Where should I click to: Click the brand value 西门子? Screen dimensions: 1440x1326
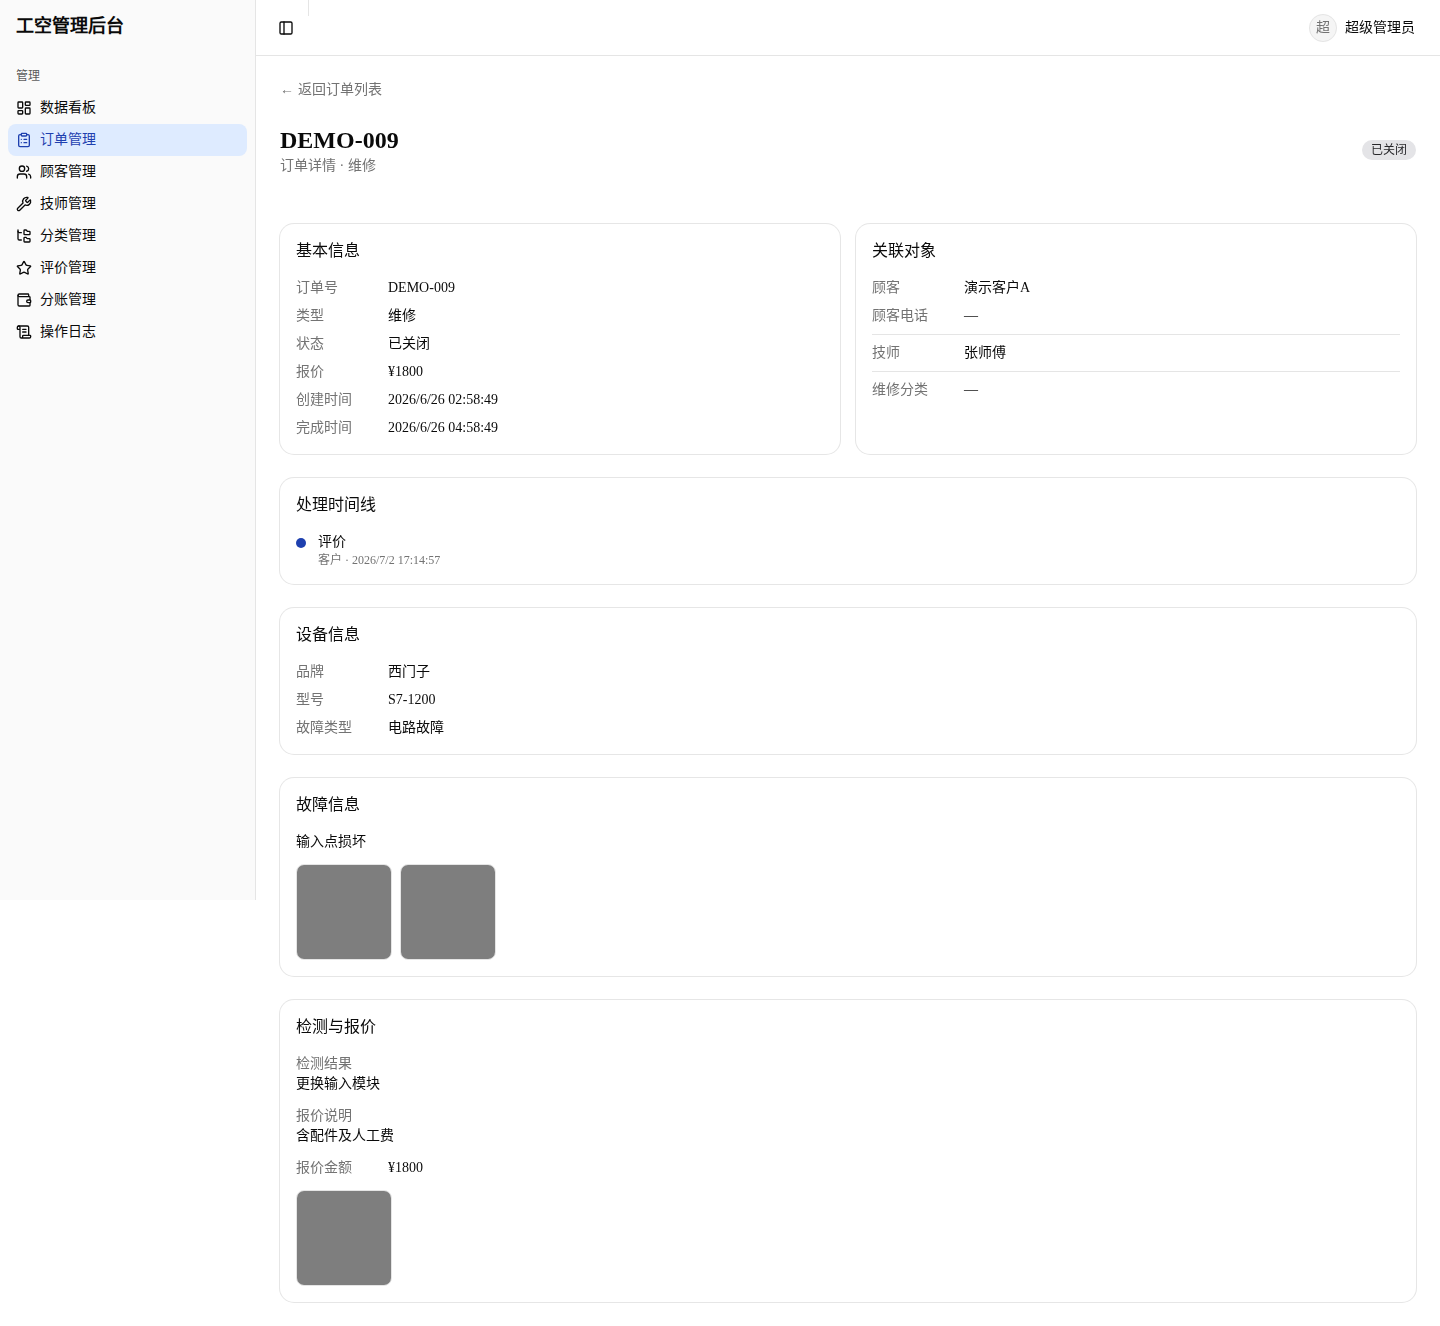click(409, 672)
